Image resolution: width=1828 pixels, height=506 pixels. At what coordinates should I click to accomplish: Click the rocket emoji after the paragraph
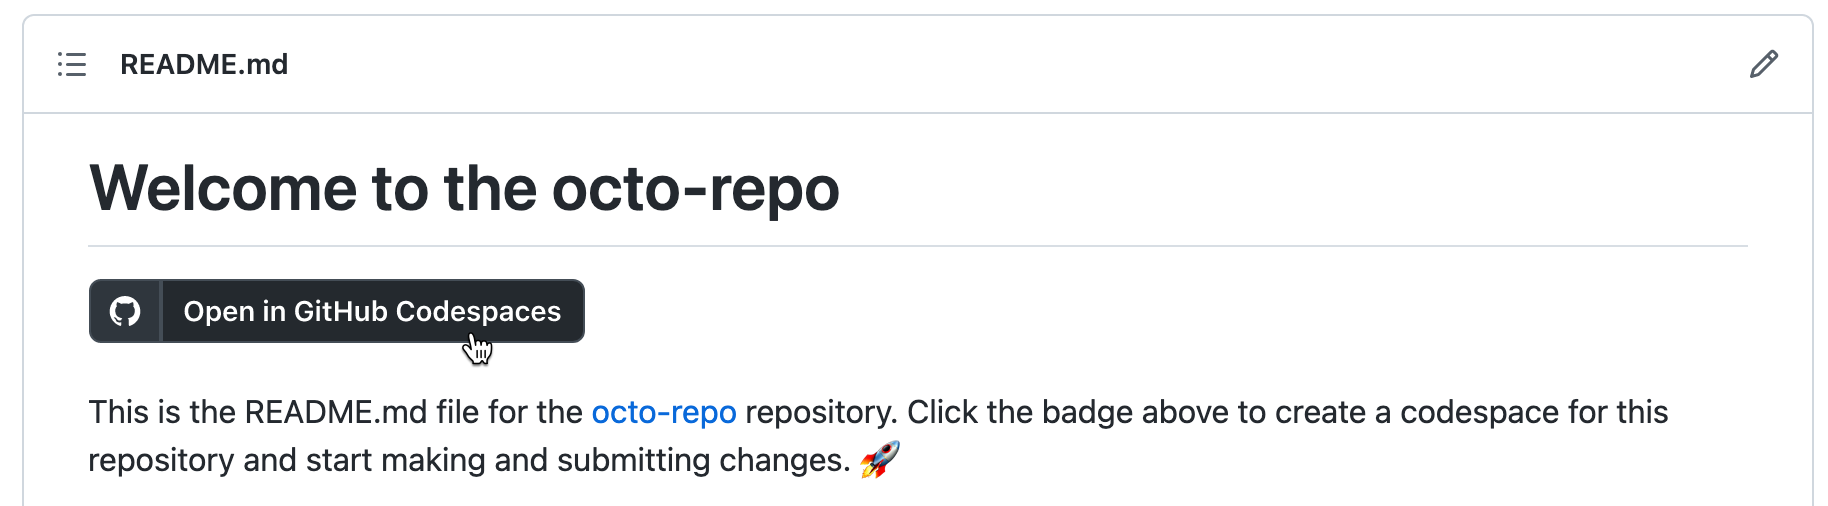pos(880,460)
